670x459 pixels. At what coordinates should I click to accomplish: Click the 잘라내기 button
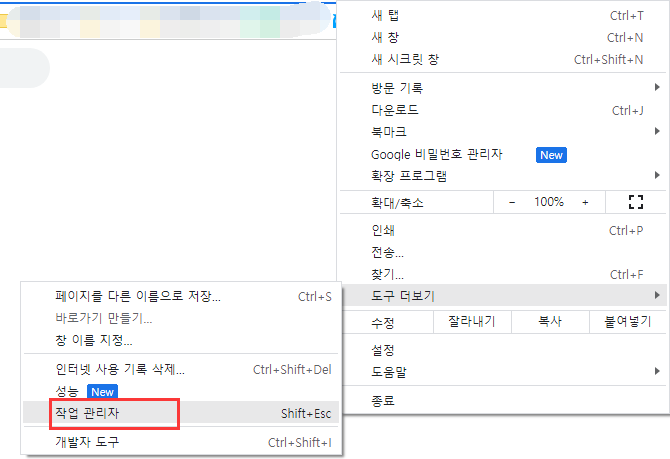tap(471, 323)
